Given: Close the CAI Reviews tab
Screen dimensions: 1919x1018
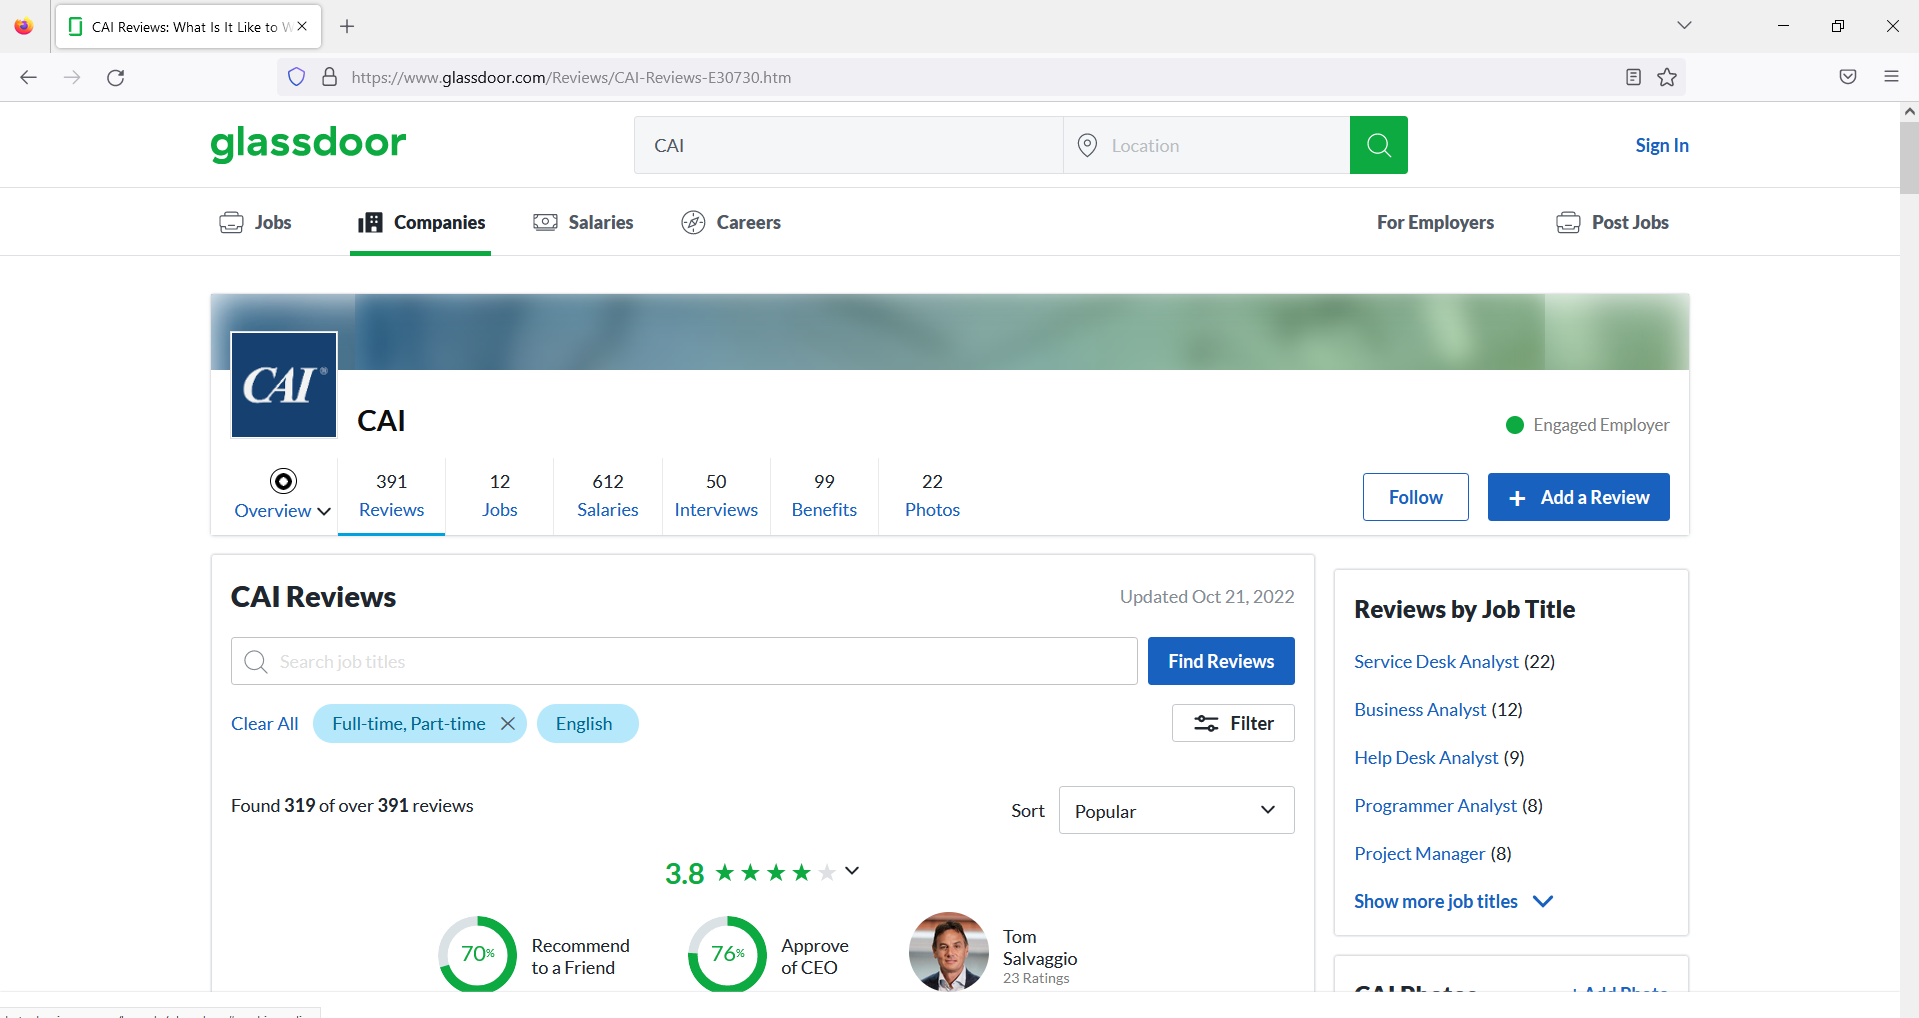Looking at the screenshot, I should pos(302,26).
